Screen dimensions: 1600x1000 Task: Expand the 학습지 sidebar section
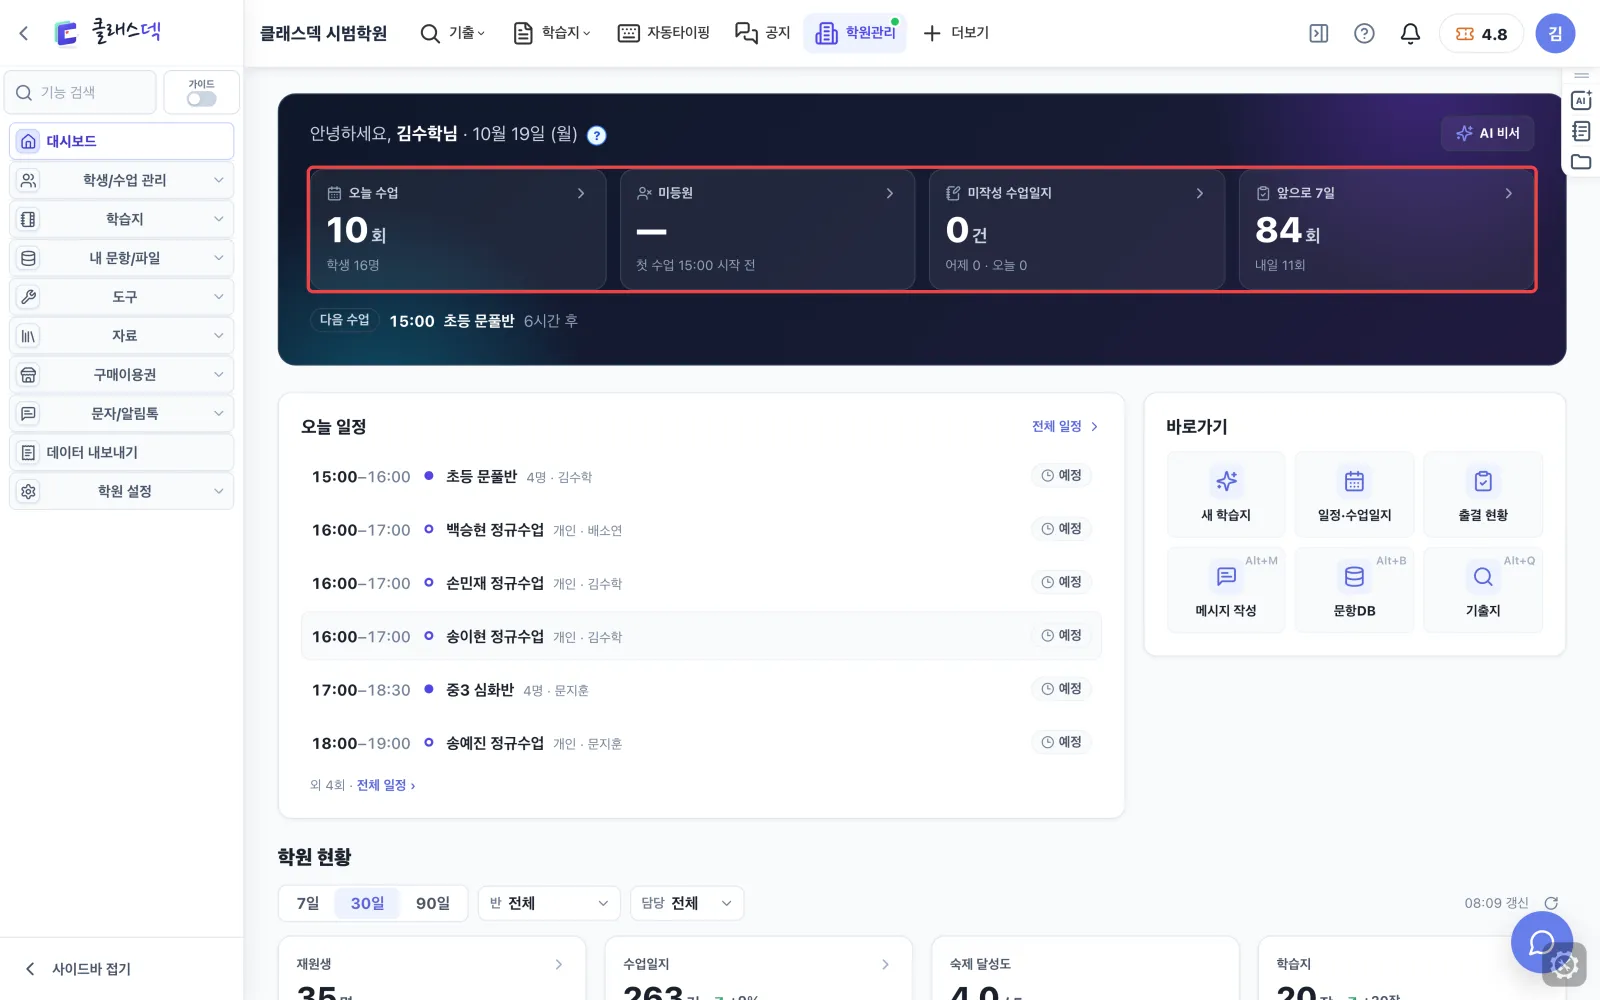coord(122,219)
